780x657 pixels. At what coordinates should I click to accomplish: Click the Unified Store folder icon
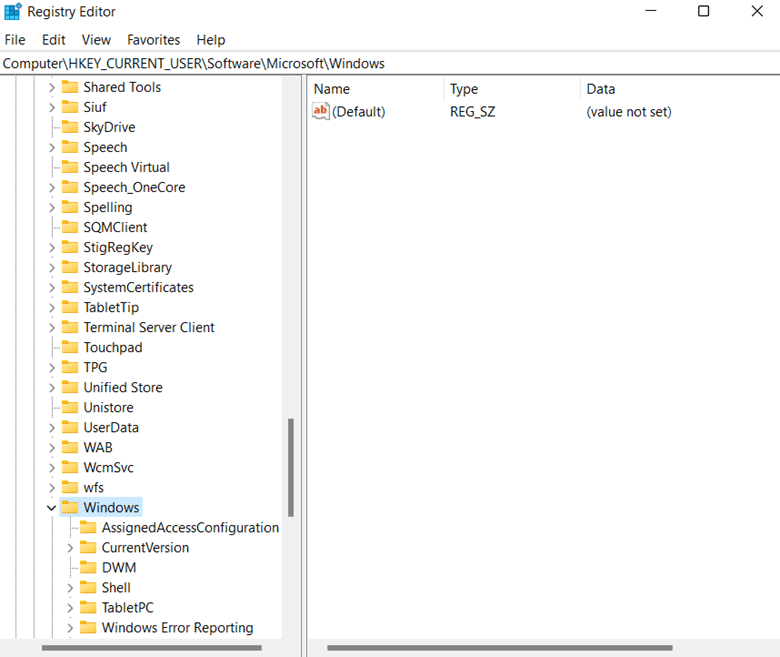[70, 387]
